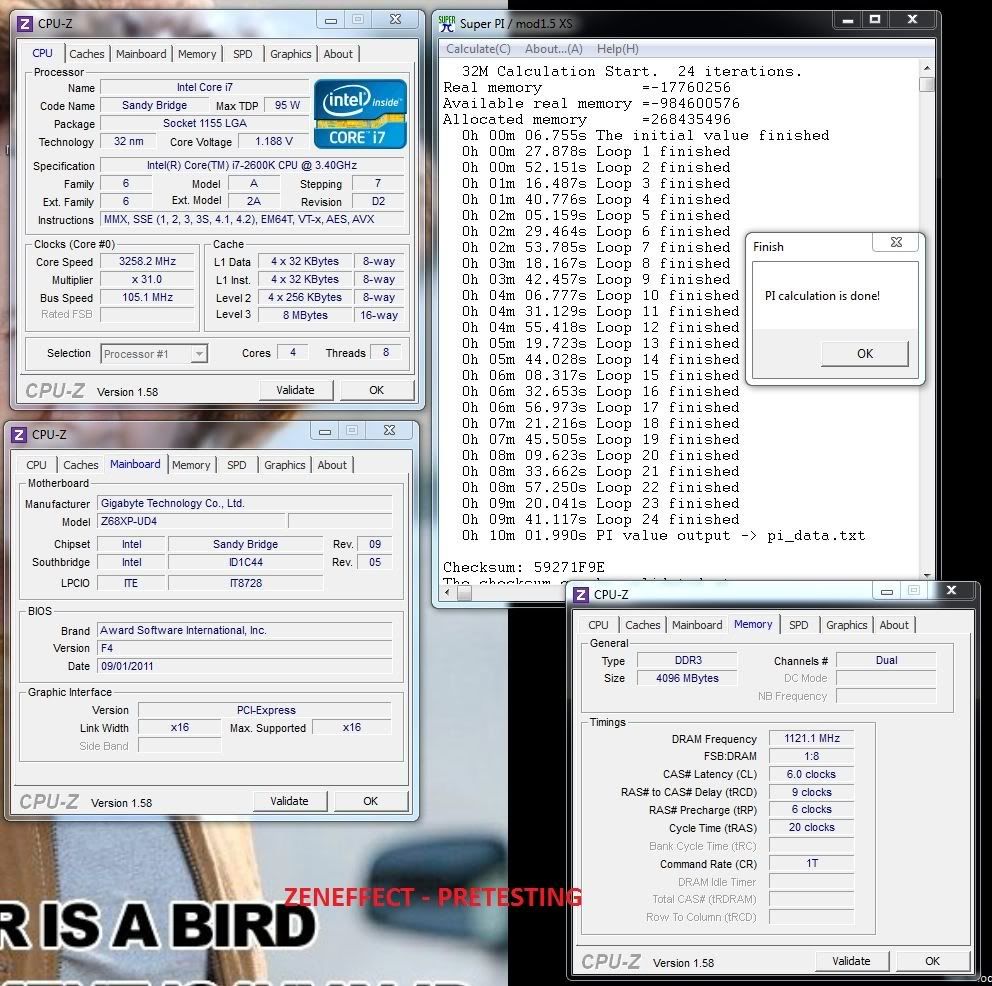
Task: Open SPD tab in the Mainboard CPU-Z window
Action: (x=237, y=465)
